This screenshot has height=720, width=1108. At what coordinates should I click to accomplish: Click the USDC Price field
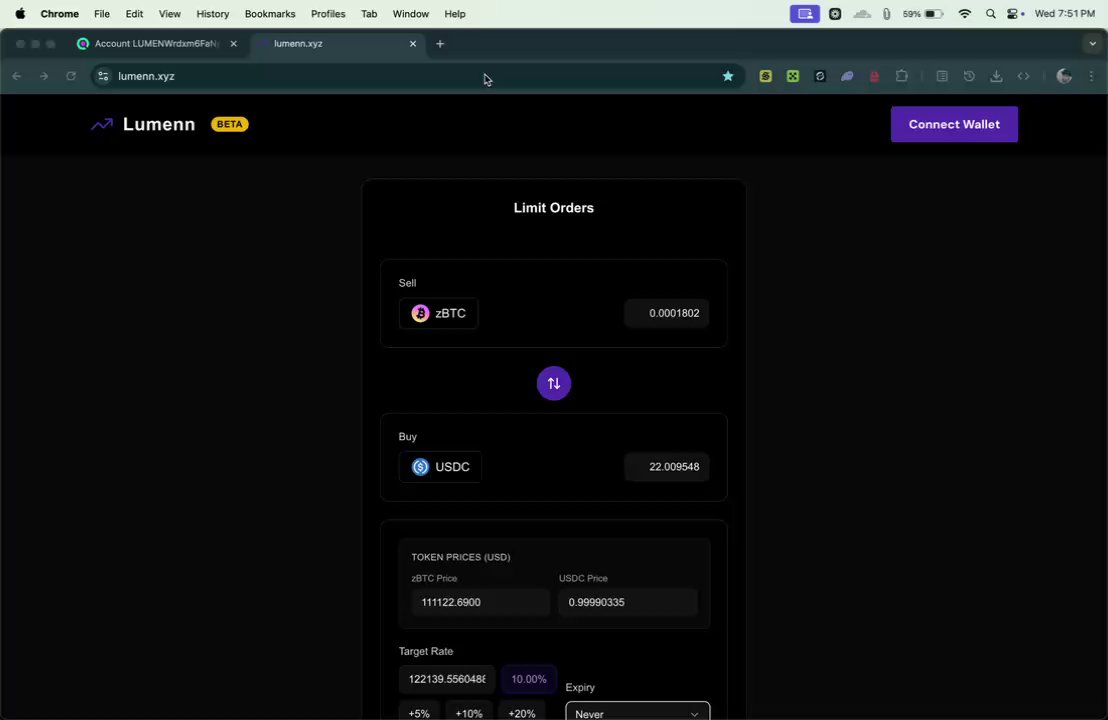pos(627,602)
